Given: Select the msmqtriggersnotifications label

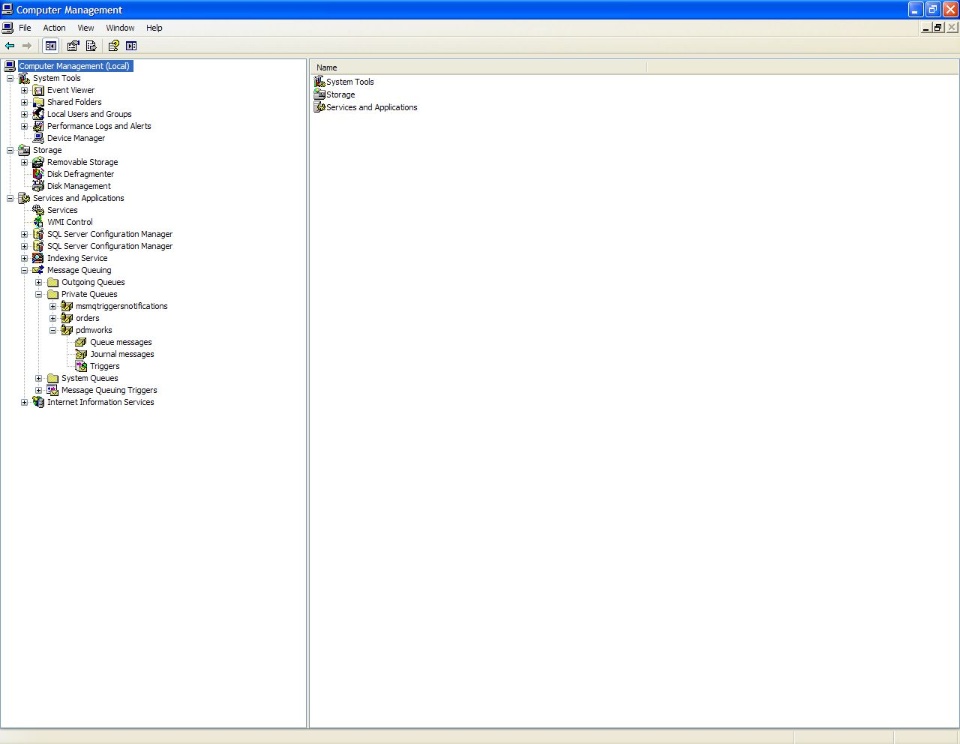Looking at the screenshot, I should (x=121, y=306).
